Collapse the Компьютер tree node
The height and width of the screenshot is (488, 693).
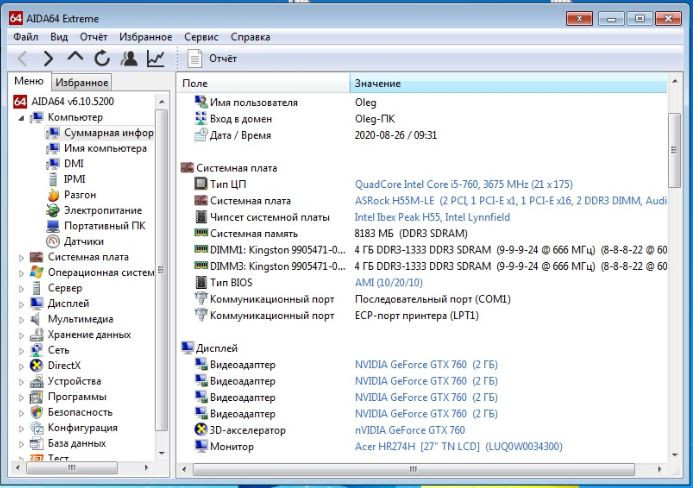tap(22, 117)
